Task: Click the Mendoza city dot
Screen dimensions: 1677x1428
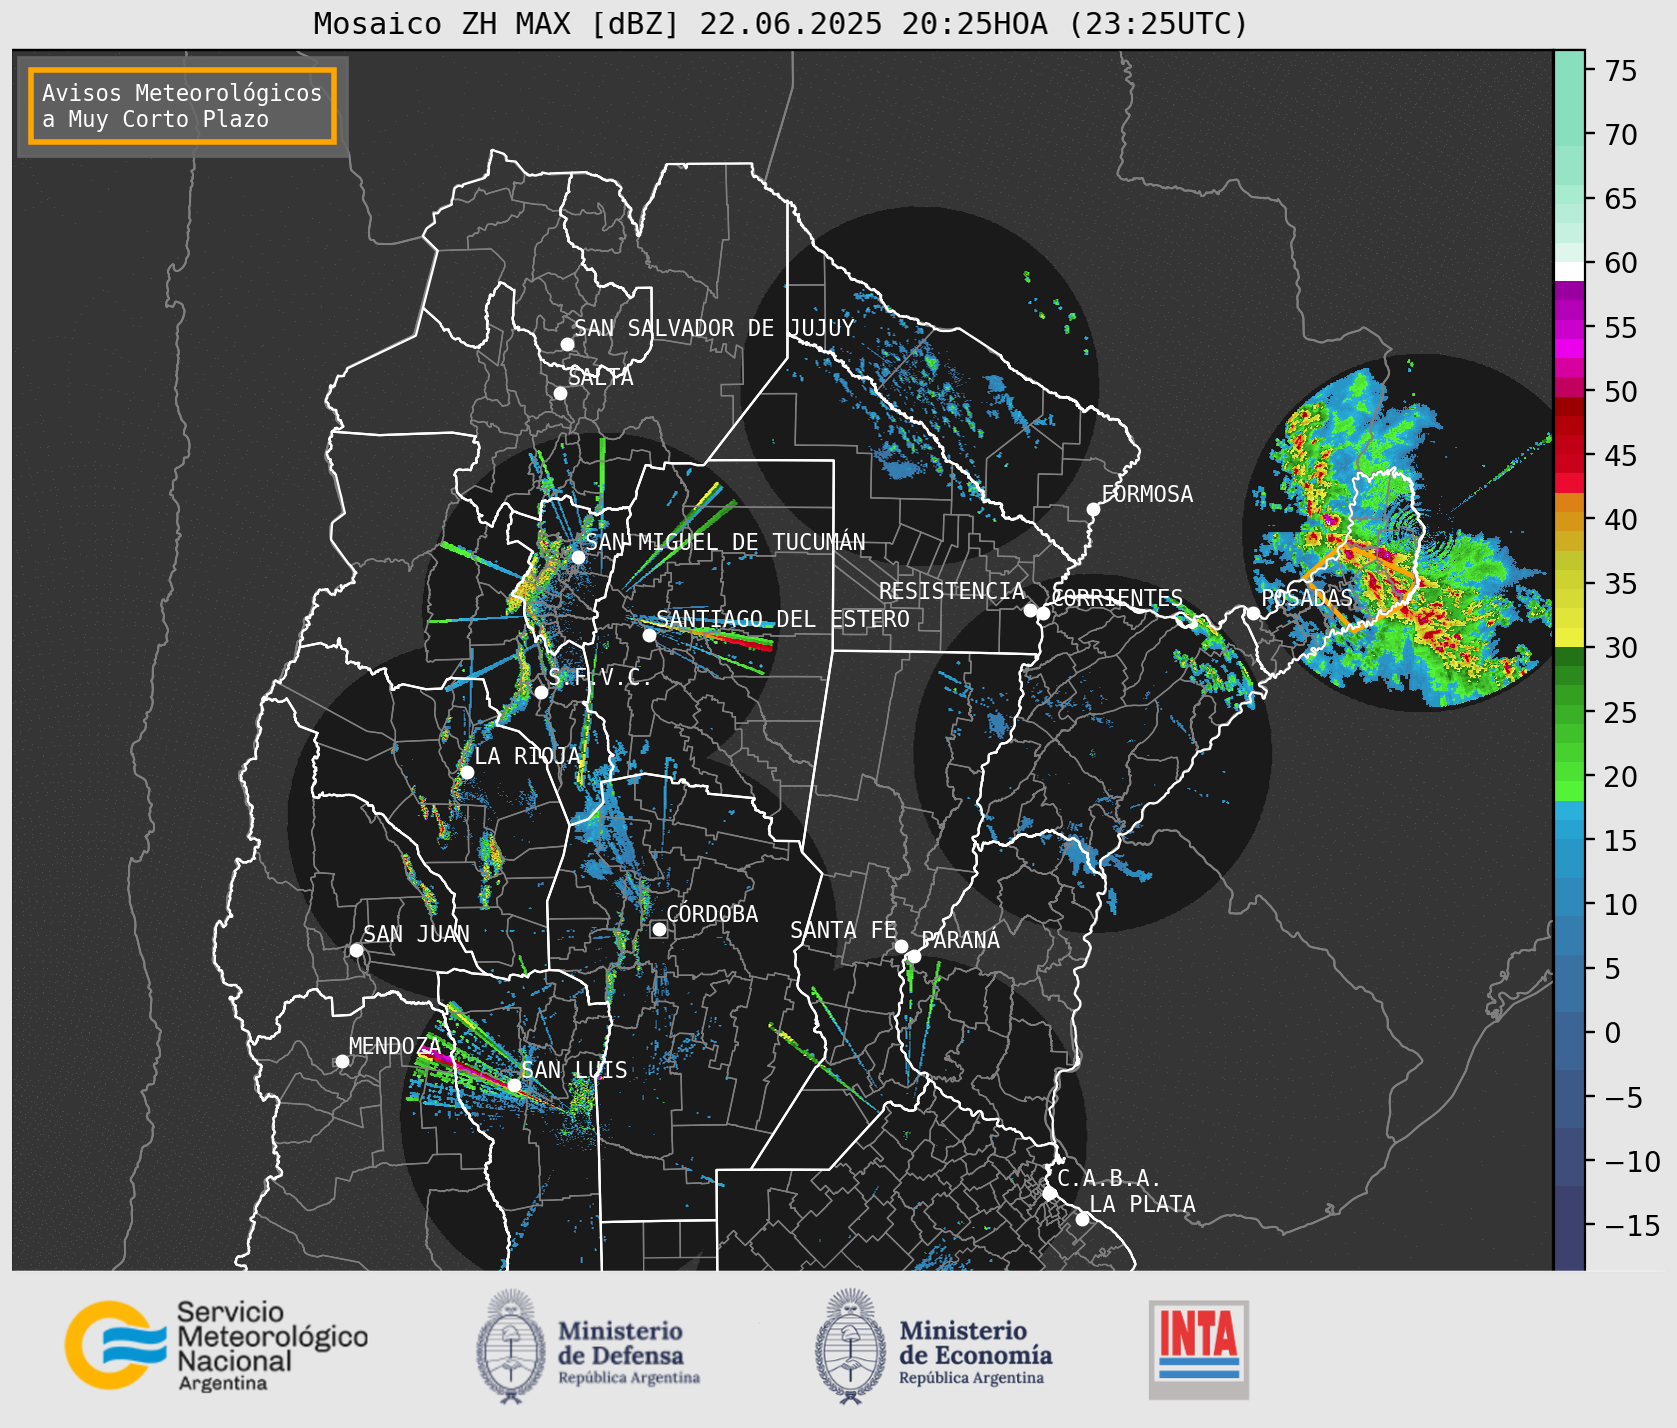Action: pos(342,1061)
